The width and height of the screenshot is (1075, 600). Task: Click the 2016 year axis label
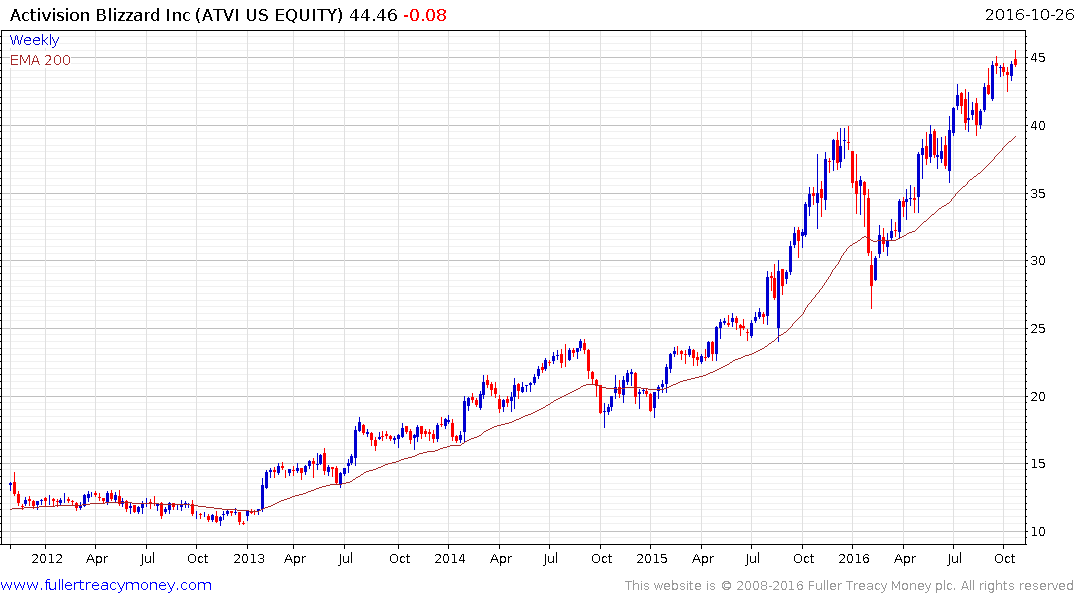854,558
